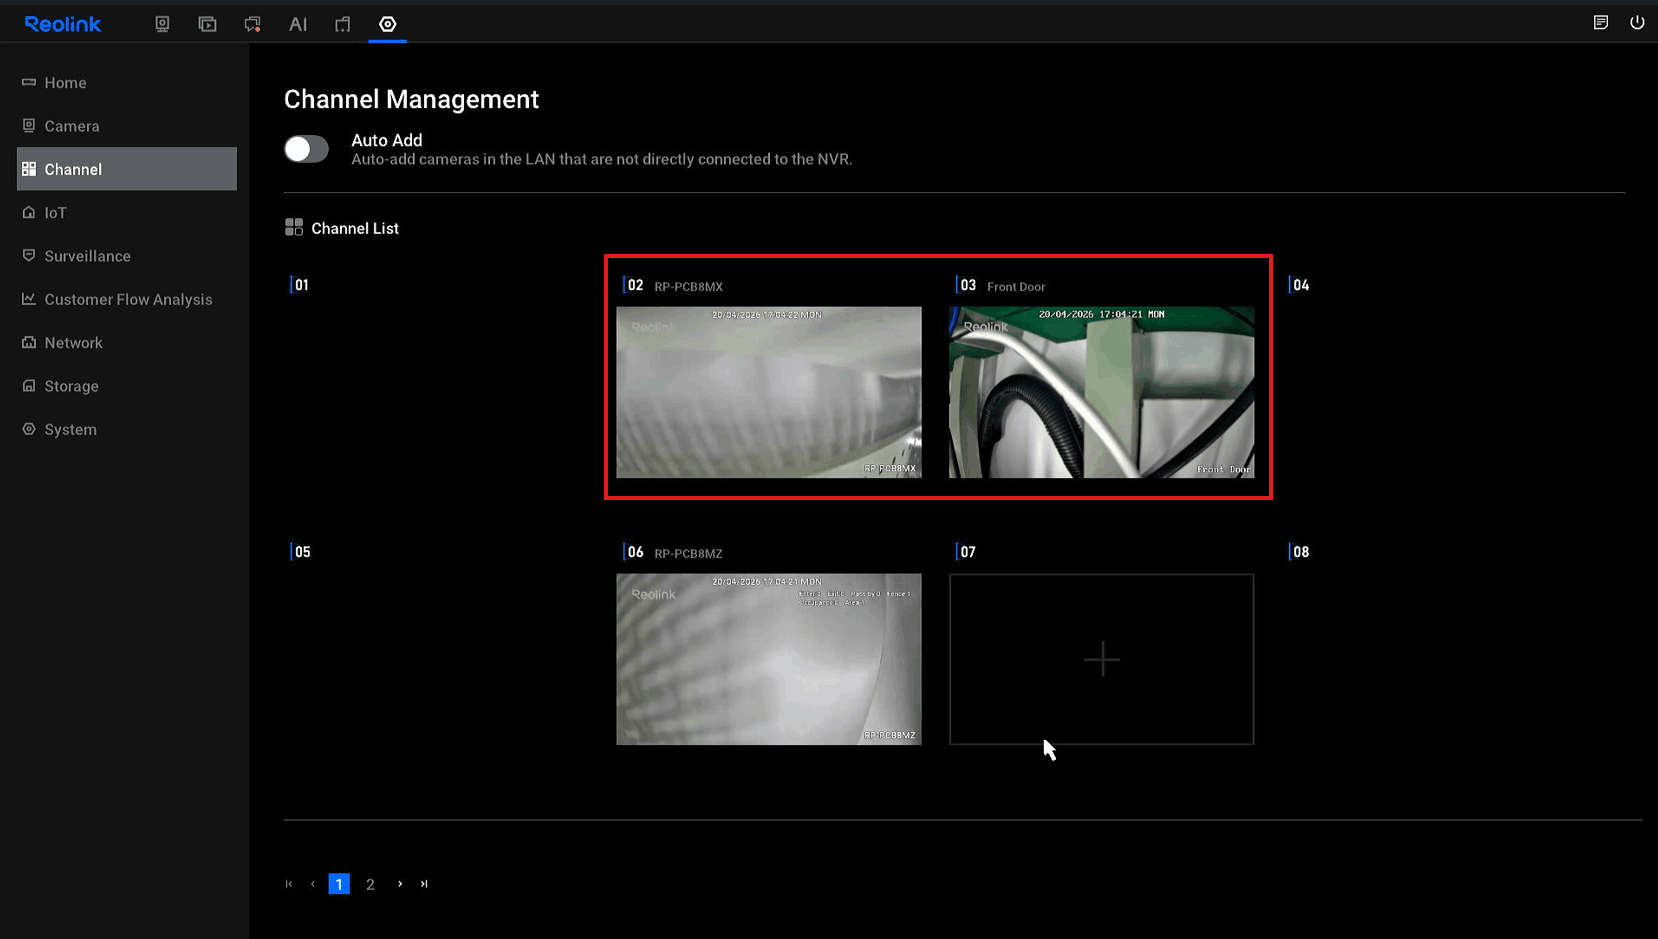This screenshot has width=1658, height=939.
Task: Click the Channel List heading
Action: coord(355,228)
